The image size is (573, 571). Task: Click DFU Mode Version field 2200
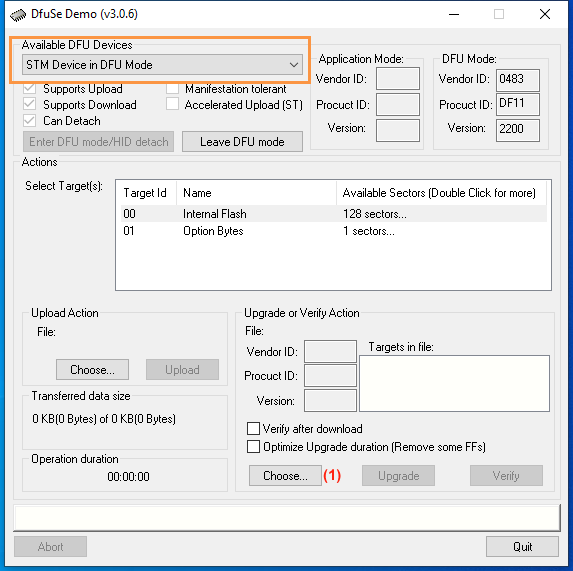click(x=518, y=130)
